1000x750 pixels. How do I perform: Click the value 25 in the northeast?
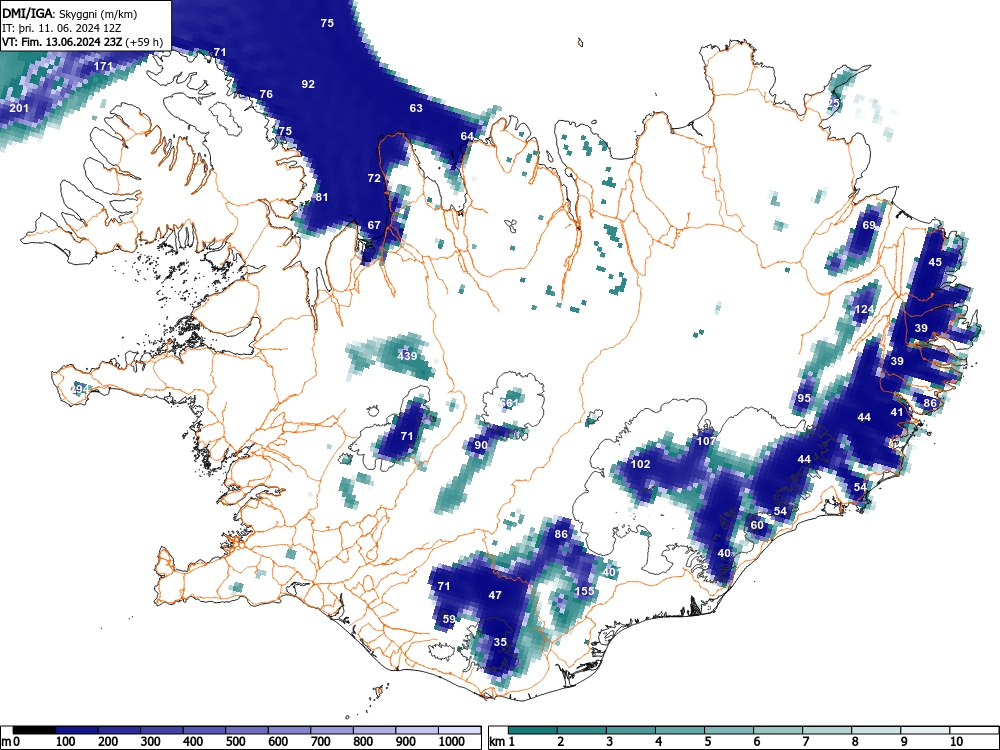(x=834, y=103)
